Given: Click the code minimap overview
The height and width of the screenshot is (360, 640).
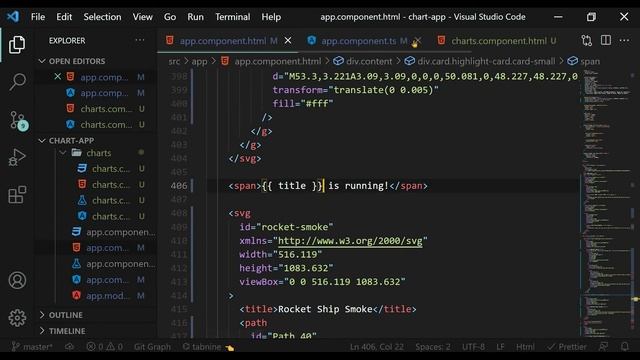Looking at the screenshot, I should point(607,203).
